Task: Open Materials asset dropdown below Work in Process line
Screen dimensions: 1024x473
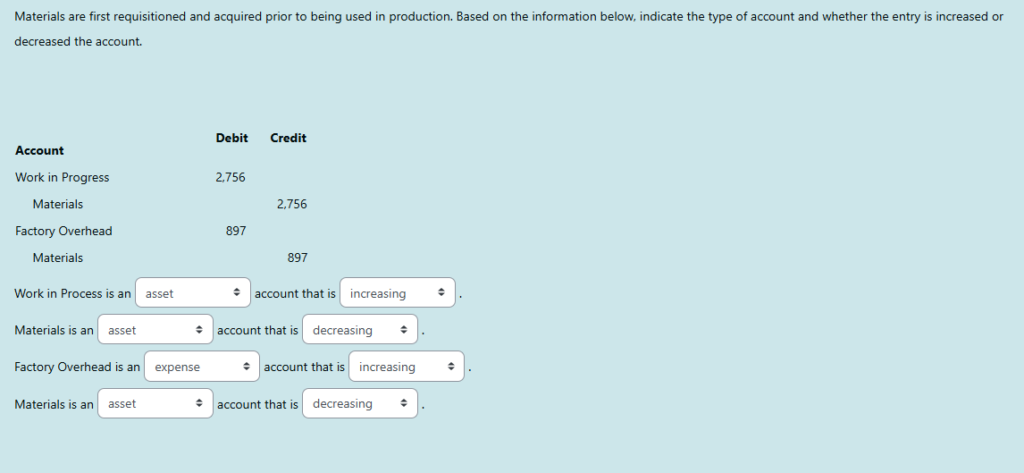Action: coord(155,331)
